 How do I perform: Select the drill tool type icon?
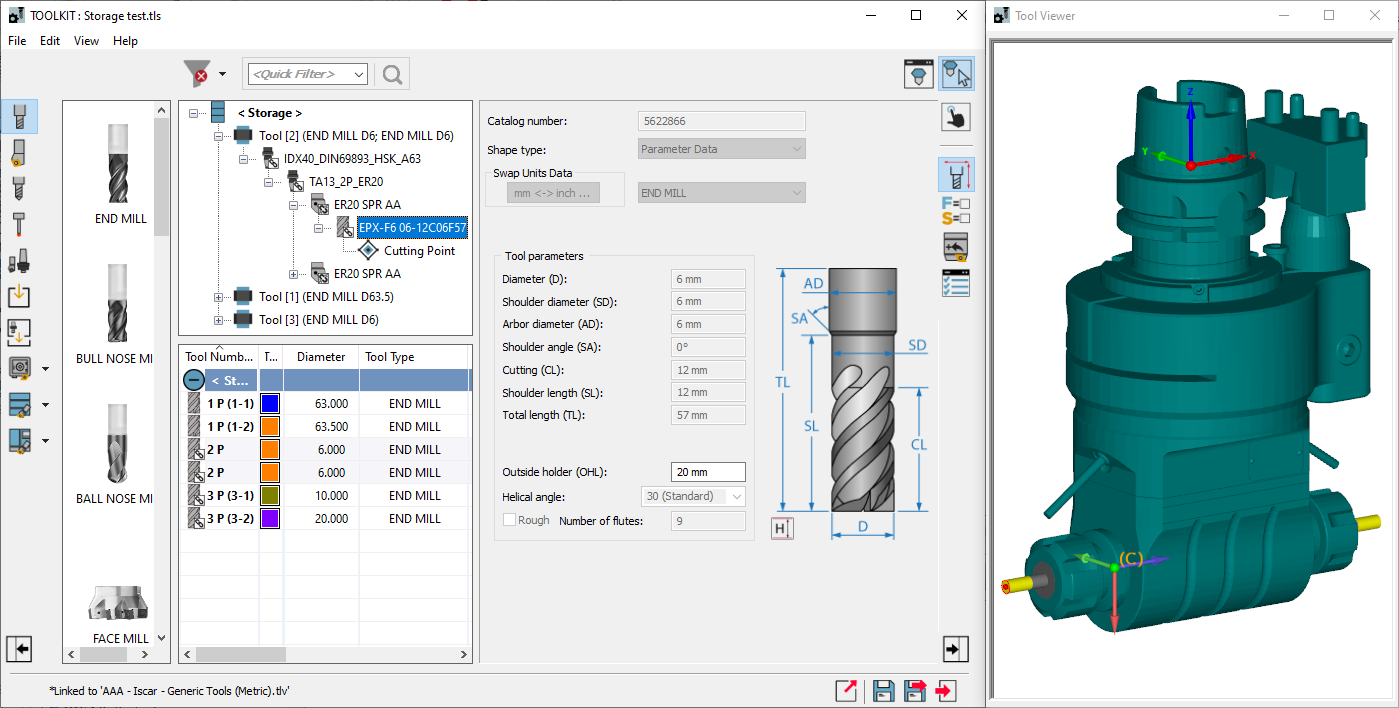pyautogui.click(x=19, y=188)
